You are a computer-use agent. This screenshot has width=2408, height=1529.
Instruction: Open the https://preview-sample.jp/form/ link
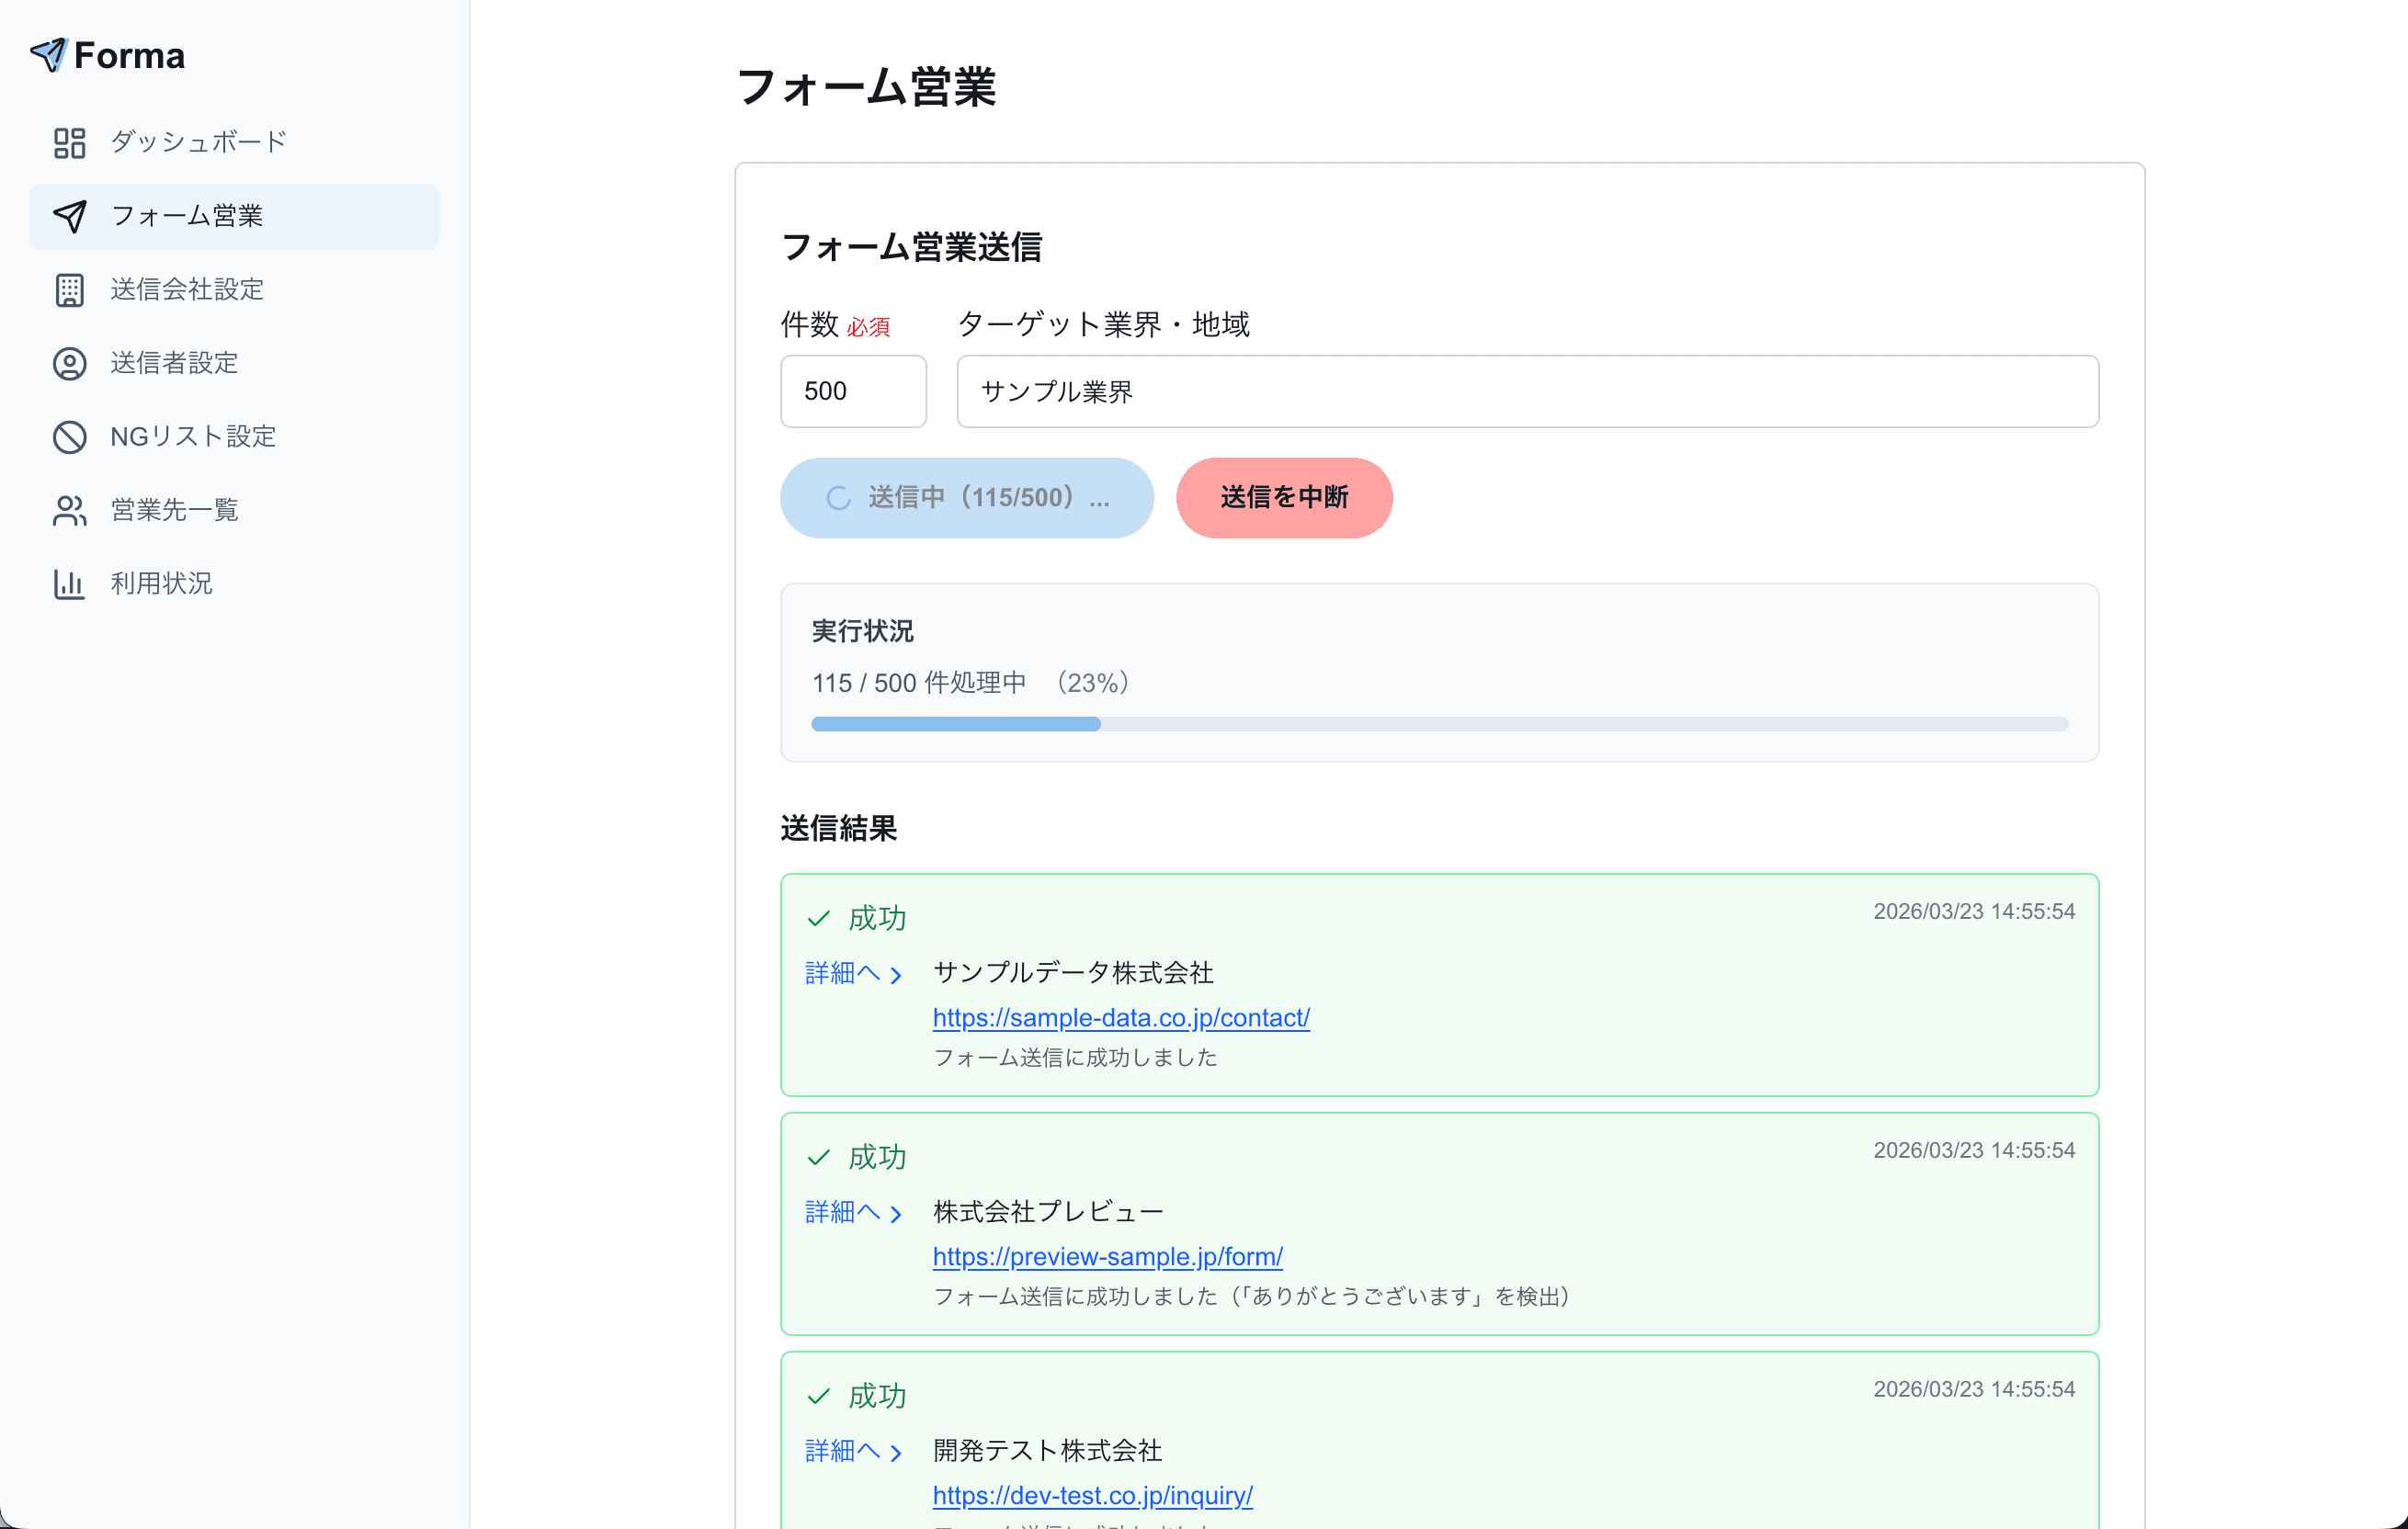(x=1106, y=1256)
